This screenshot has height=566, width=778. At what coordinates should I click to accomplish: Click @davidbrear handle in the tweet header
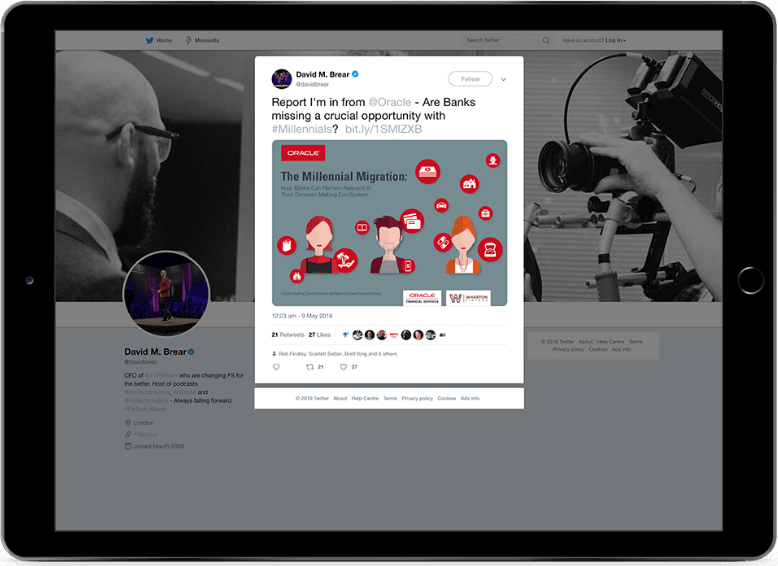tap(312, 84)
